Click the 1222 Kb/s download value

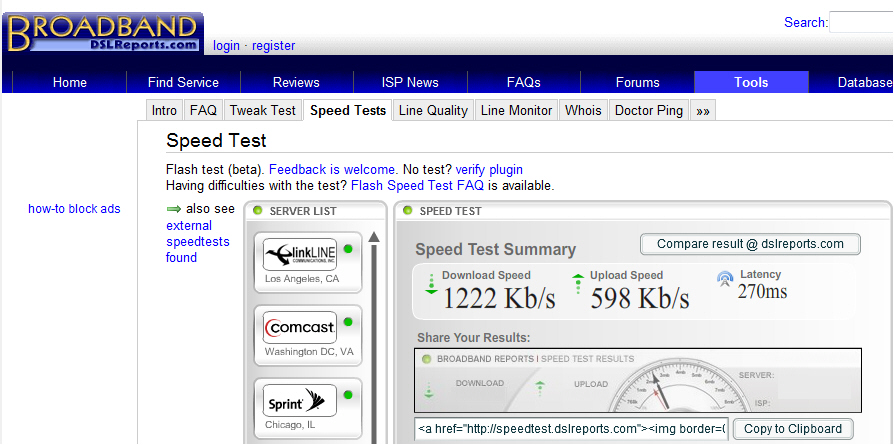coord(499,298)
